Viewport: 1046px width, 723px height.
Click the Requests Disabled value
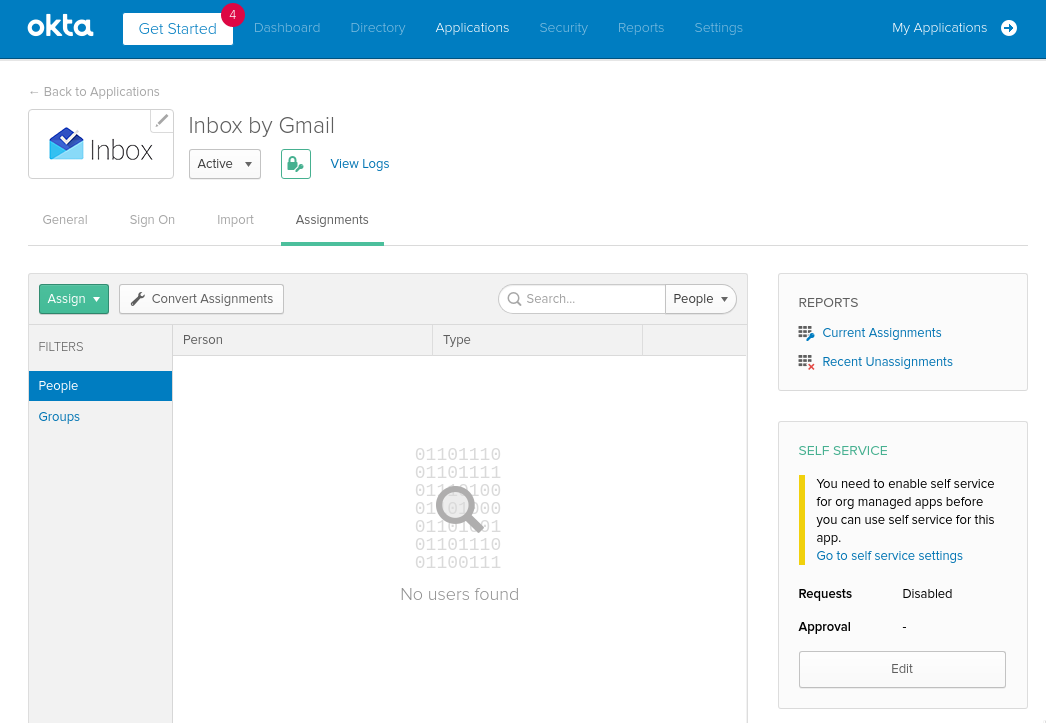click(927, 594)
